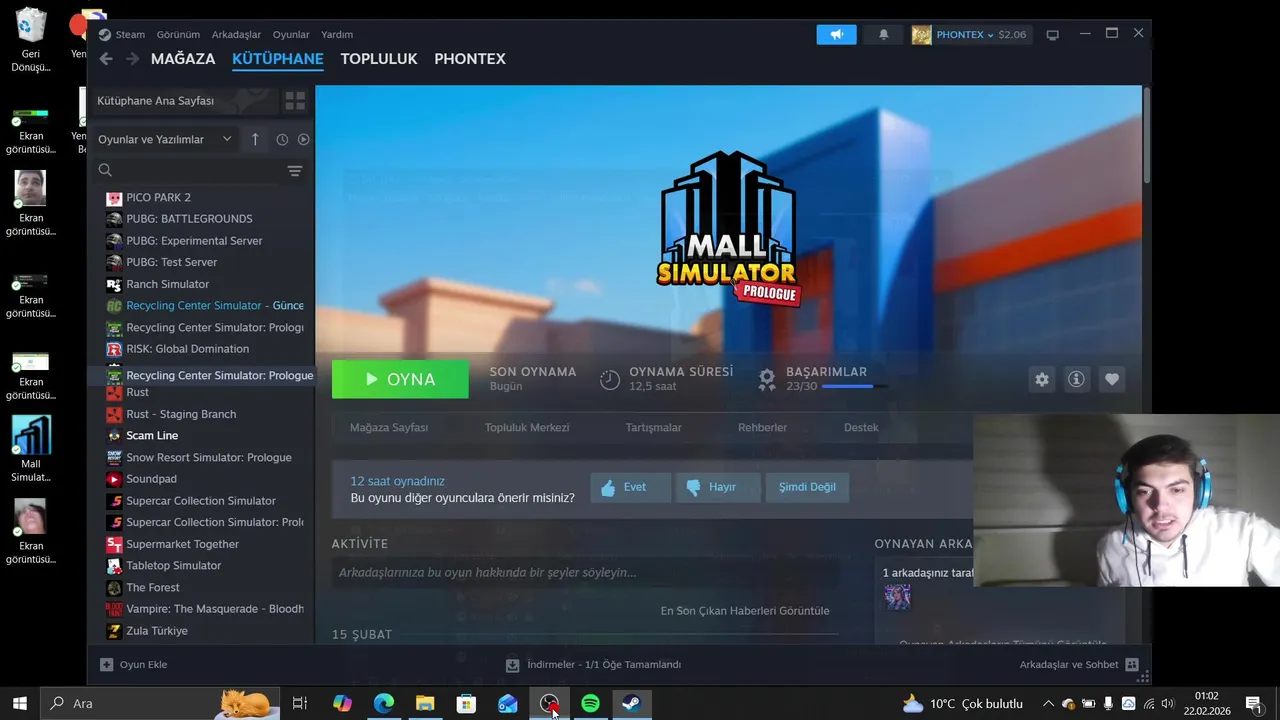Open game settings gear icon
The image size is (1280, 720).
pos(1042,379)
